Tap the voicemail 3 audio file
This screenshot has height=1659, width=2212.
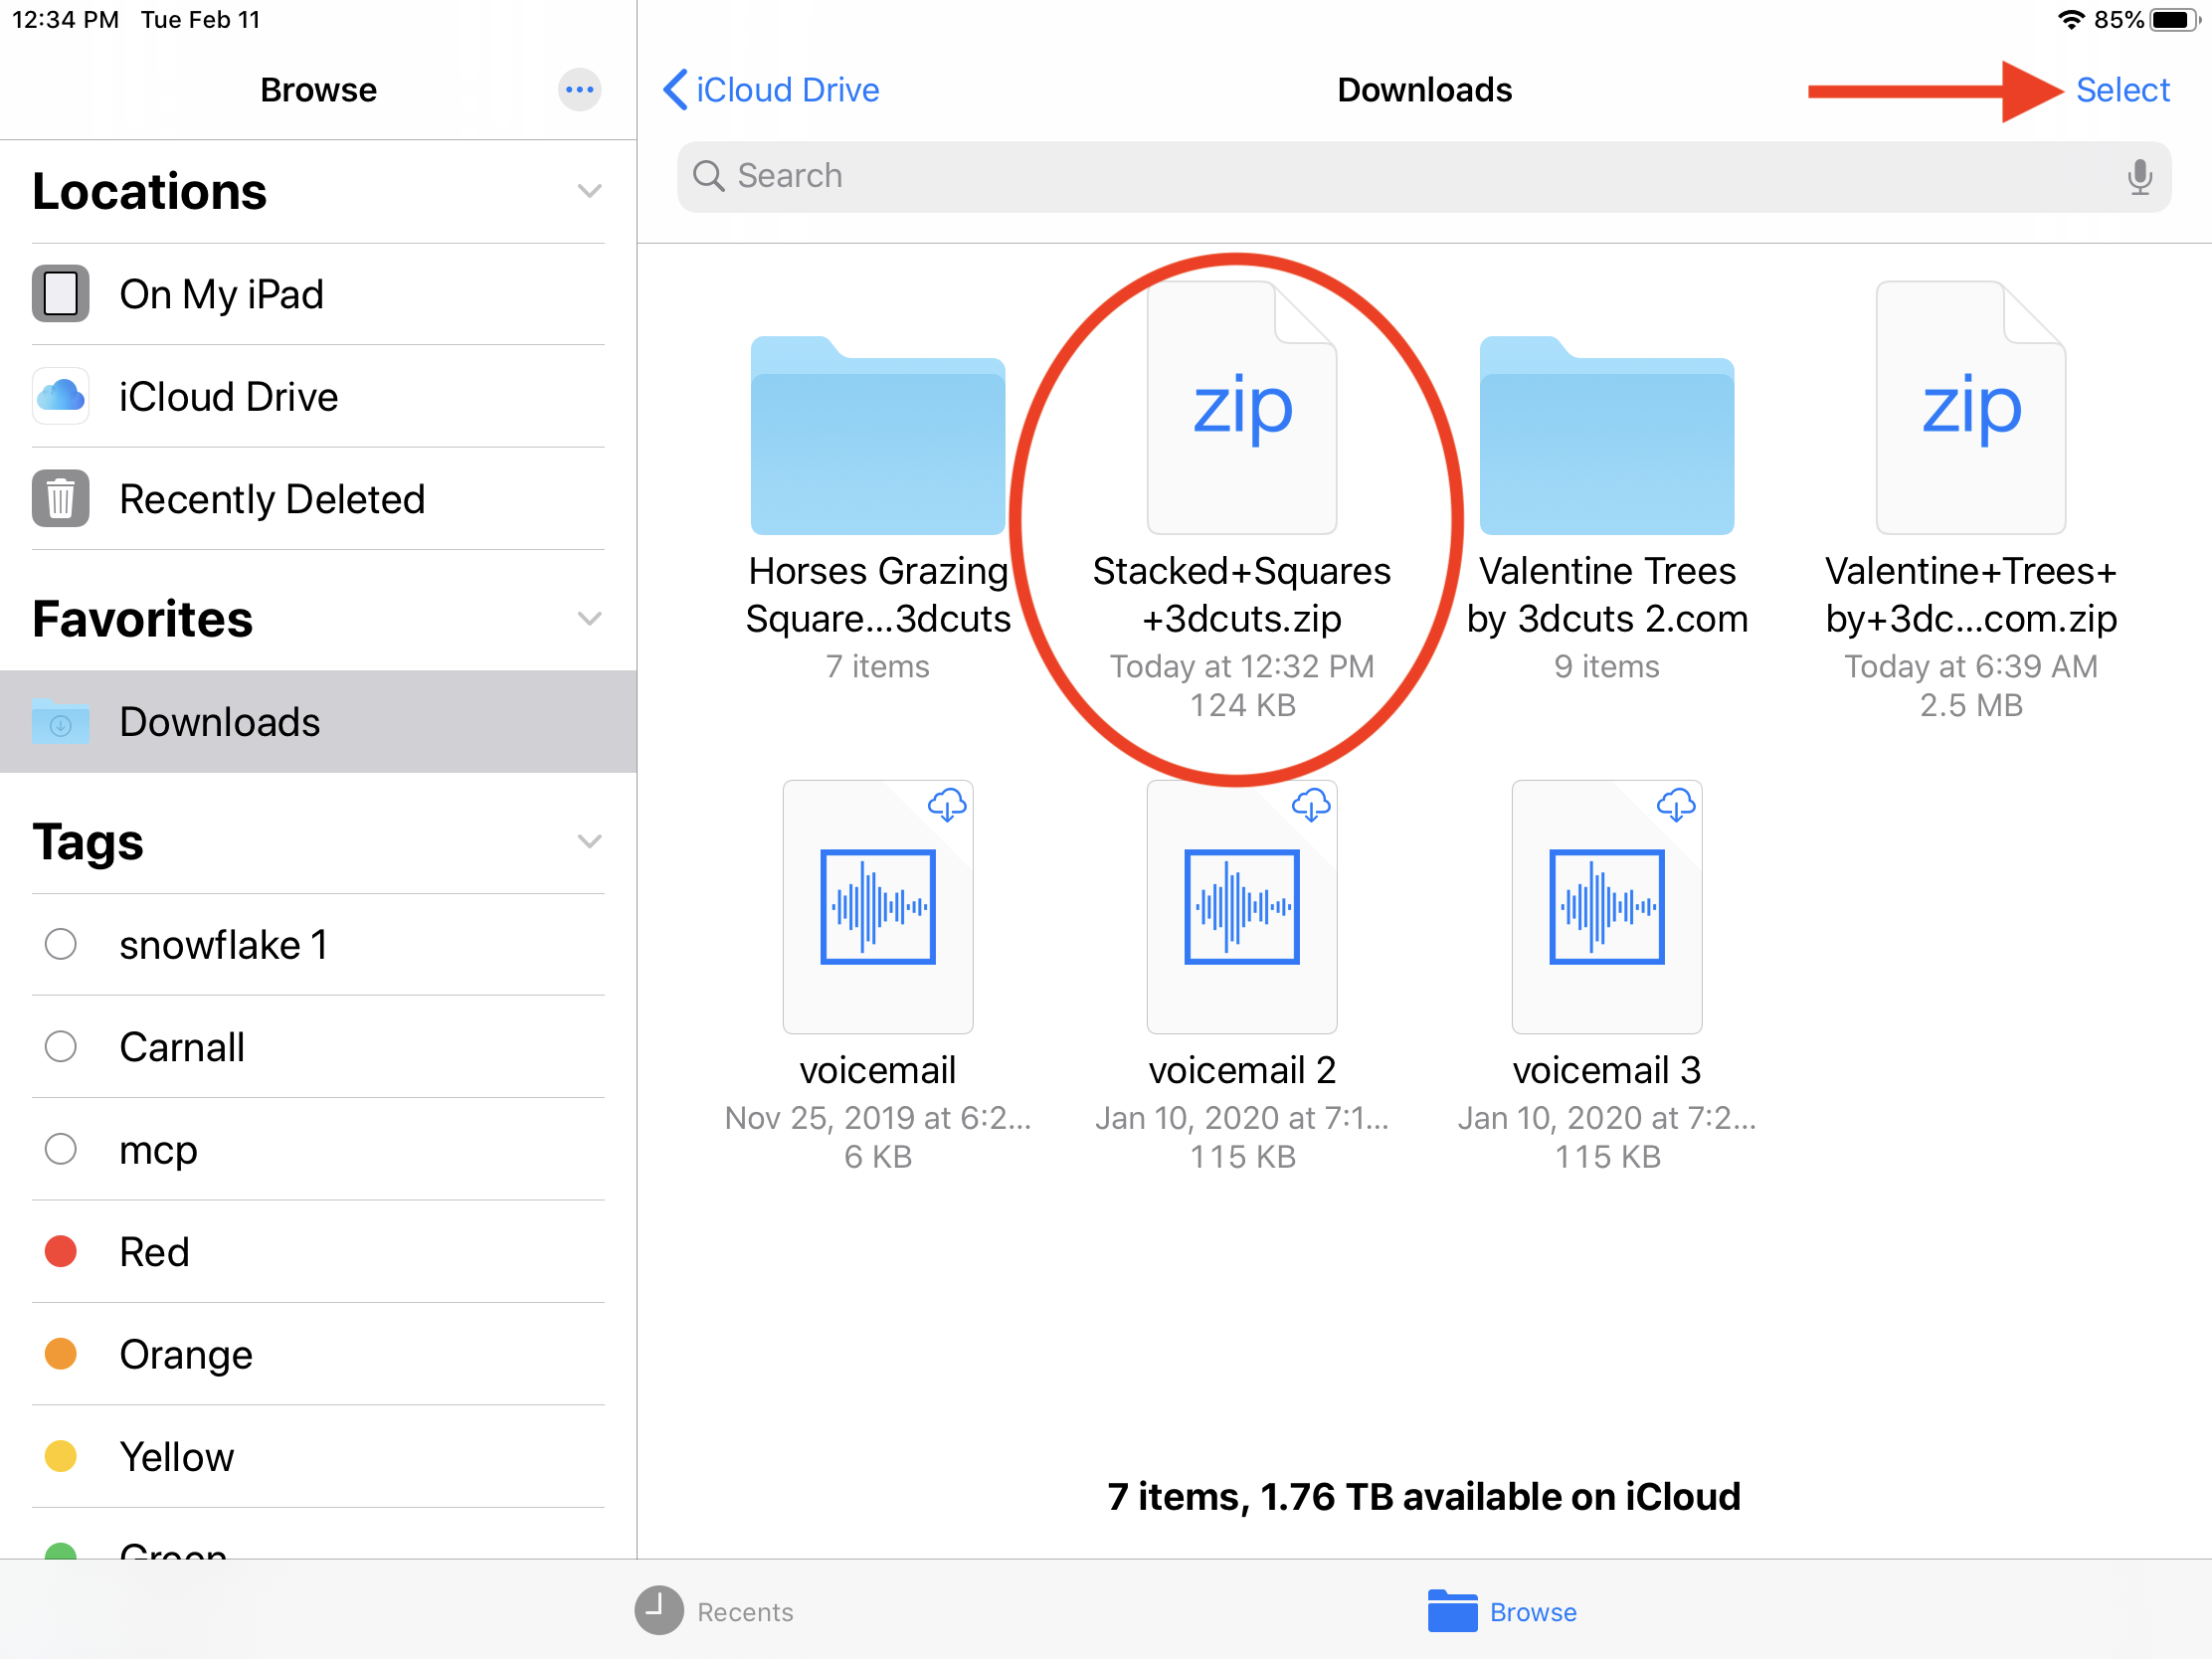pyautogui.click(x=1606, y=907)
